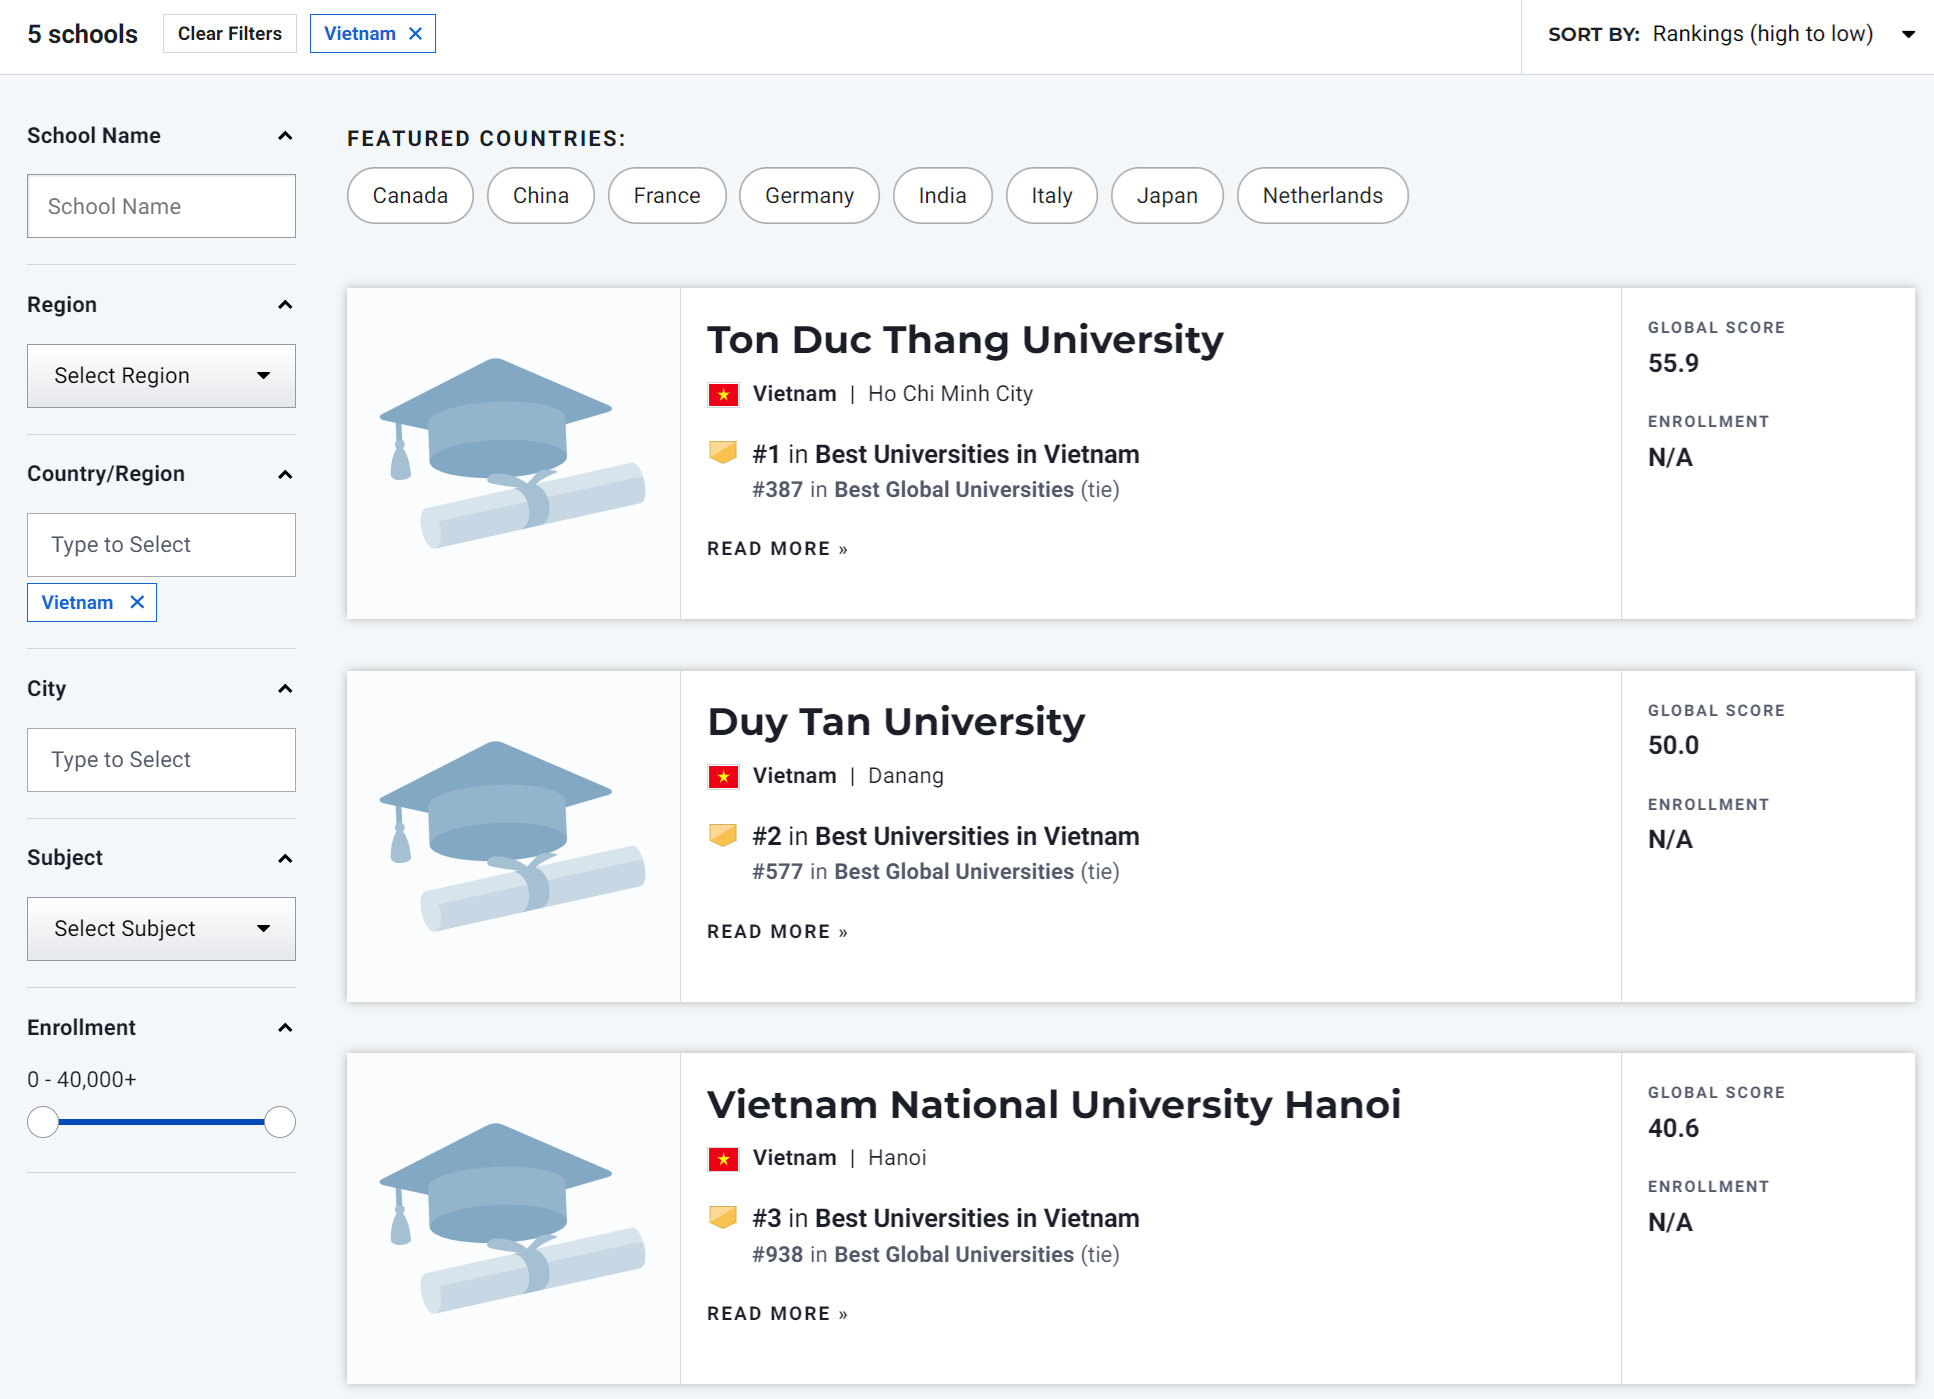Image resolution: width=1934 pixels, height=1399 pixels.
Task: Click Read More for Duy Tan University
Action: tap(778, 932)
